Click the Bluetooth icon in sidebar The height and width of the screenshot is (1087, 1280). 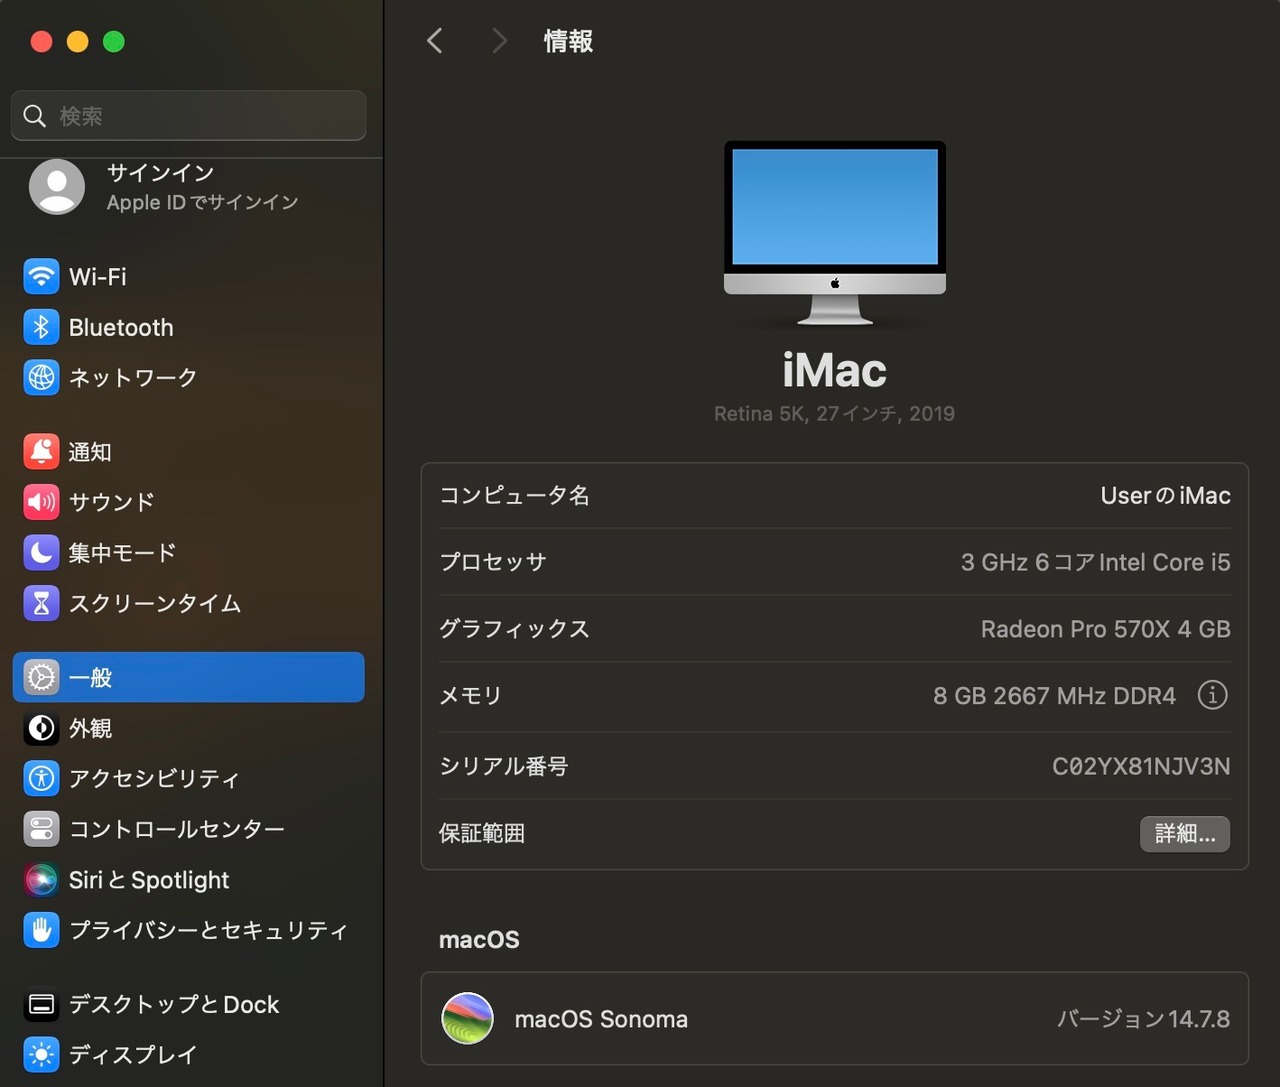tap(41, 327)
